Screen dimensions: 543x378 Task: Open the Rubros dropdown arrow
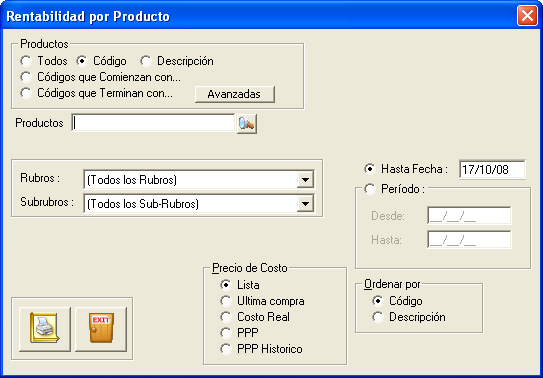pyautogui.click(x=305, y=180)
